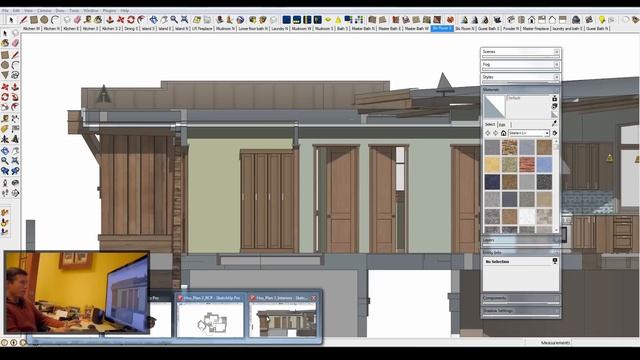Switch to the Sit Room E scene tab

coord(442,29)
